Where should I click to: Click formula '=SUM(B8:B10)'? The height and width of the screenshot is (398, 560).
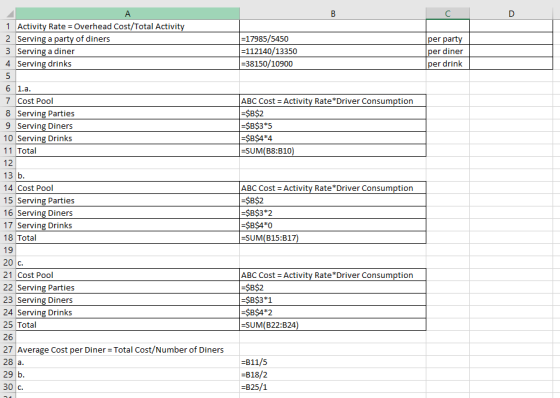pos(332,150)
